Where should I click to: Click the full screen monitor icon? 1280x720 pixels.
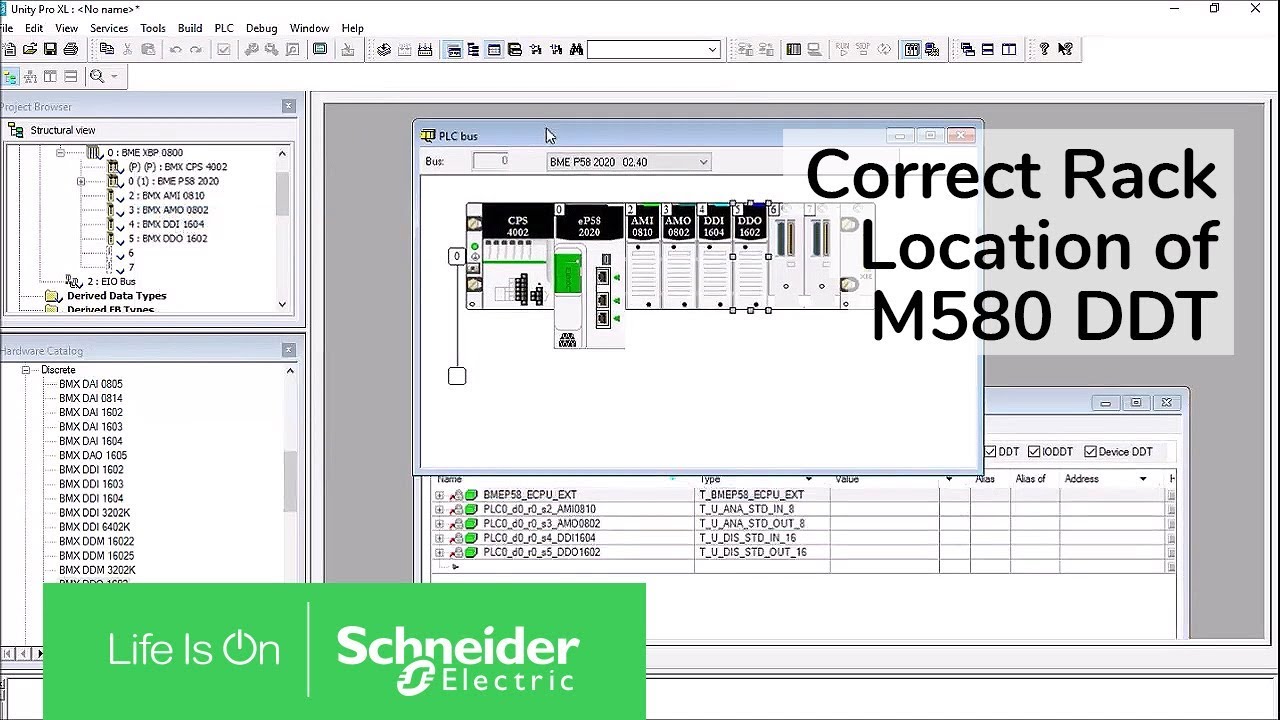(x=320, y=49)
